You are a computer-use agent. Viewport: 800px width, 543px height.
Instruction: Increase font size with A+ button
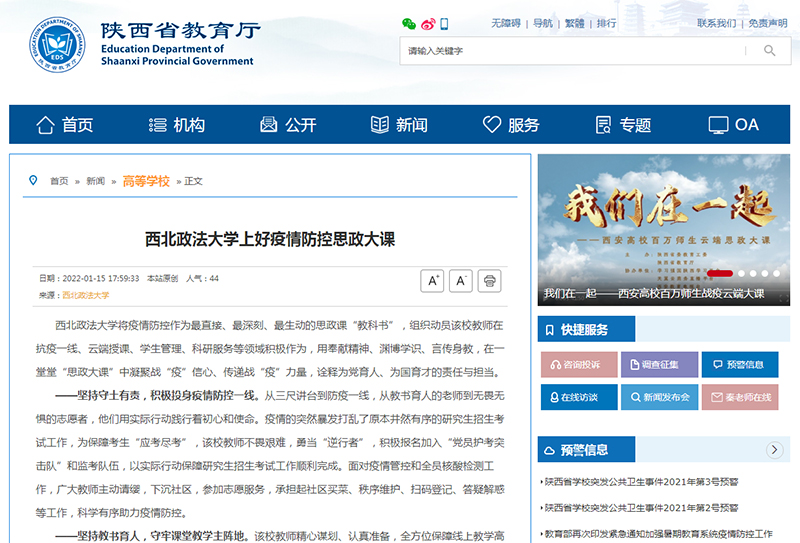tap(432, 281)
